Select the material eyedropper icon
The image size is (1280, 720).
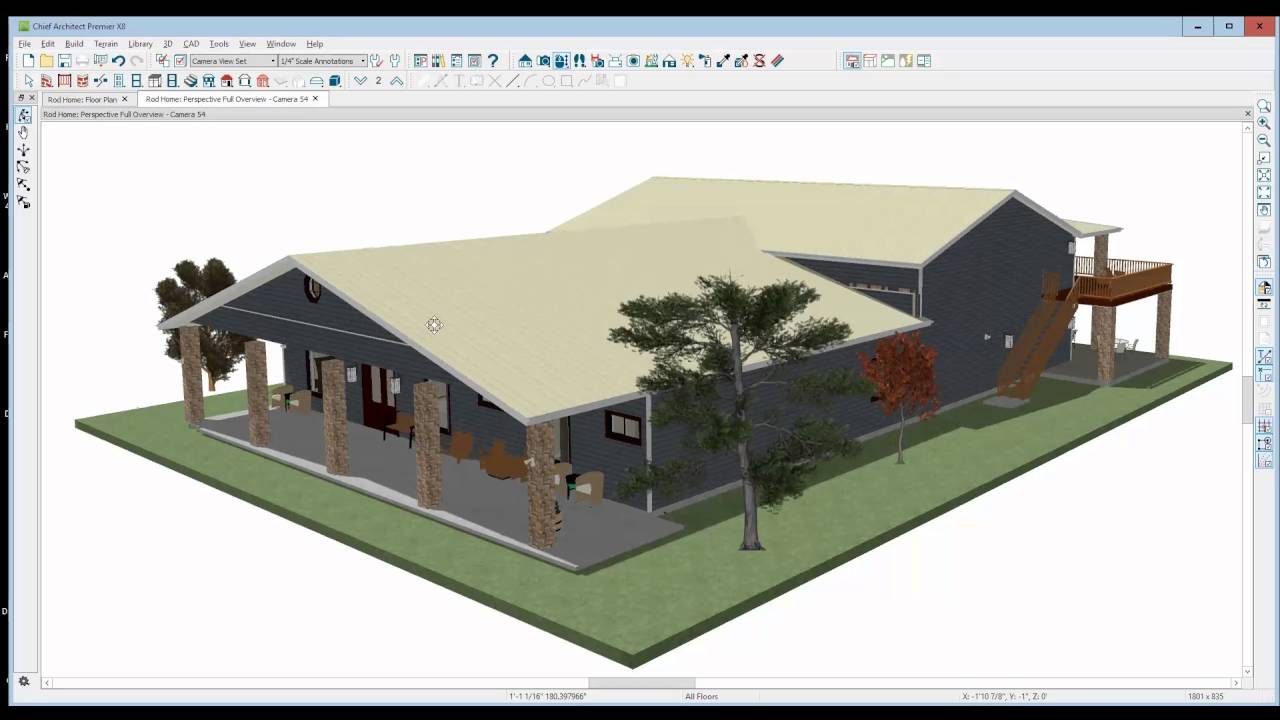[722, 61]
